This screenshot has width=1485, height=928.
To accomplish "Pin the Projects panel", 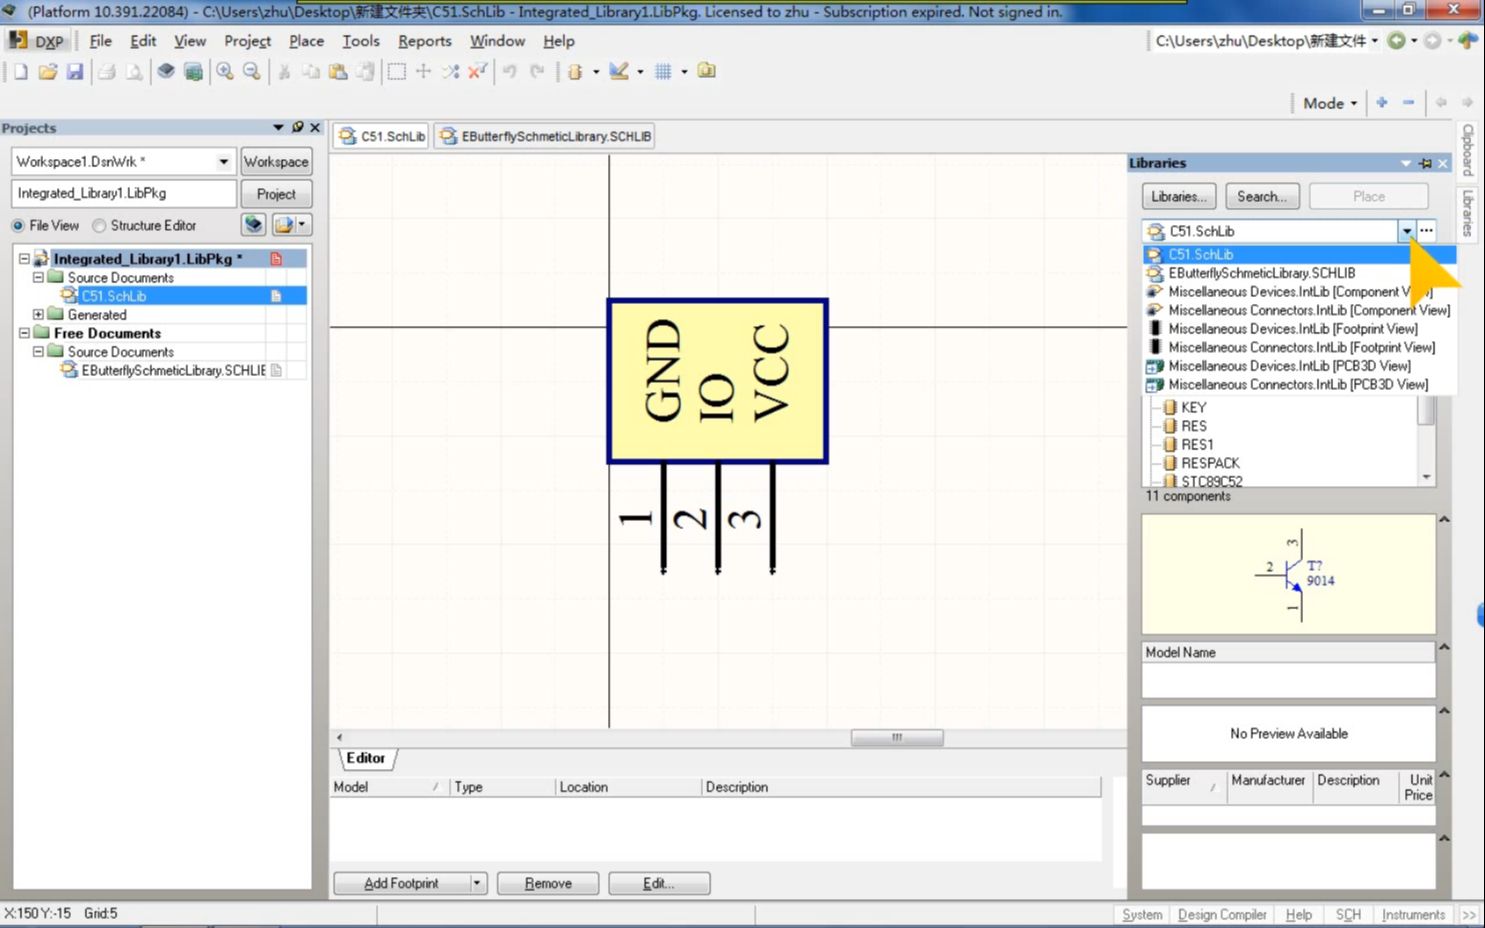I will point(297,128).
